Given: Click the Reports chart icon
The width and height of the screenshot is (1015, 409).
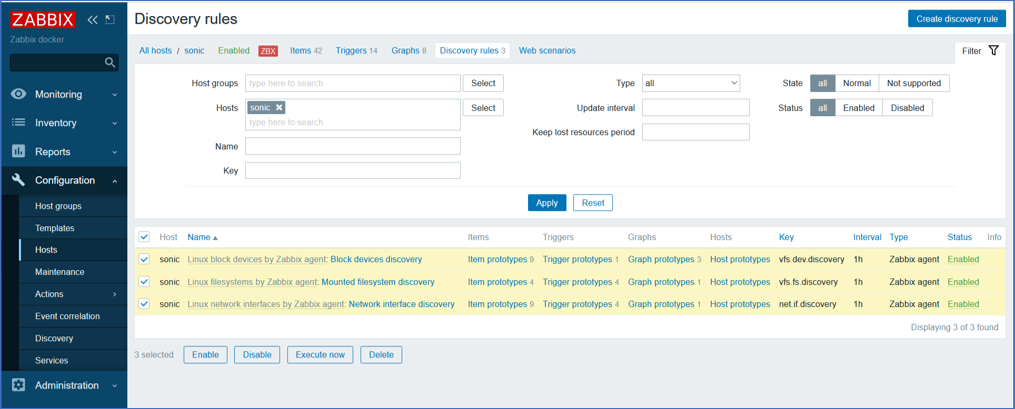Looking at the screenshot, I should coord(19,151).
